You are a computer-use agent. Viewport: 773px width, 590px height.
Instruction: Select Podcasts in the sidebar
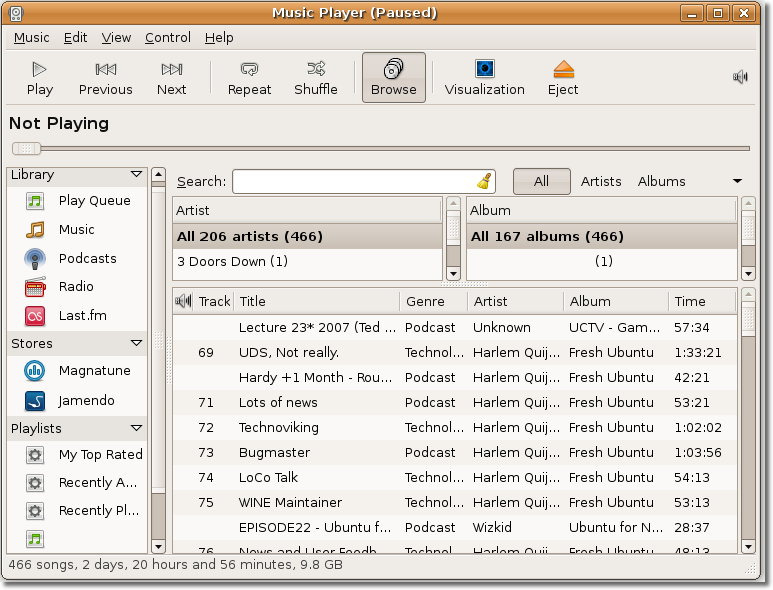click(78, 258)
